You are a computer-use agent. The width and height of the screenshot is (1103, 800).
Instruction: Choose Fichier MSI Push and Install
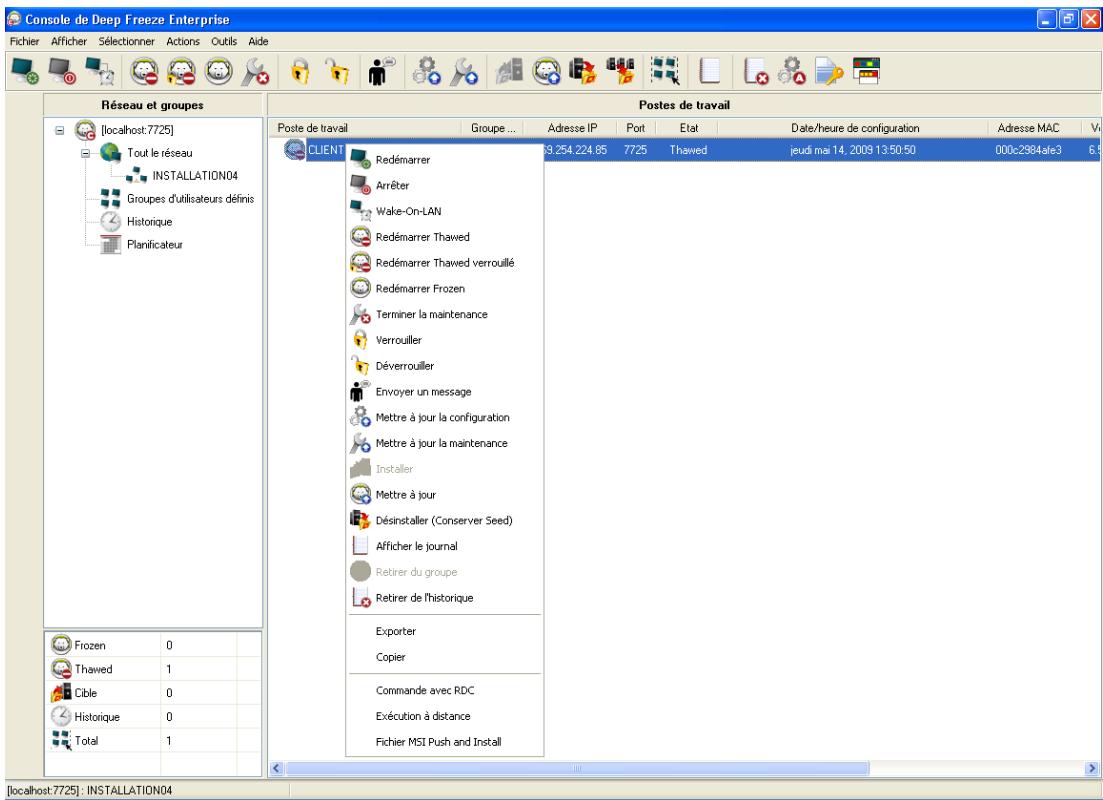pyautogui.click(x=445, y=742)
